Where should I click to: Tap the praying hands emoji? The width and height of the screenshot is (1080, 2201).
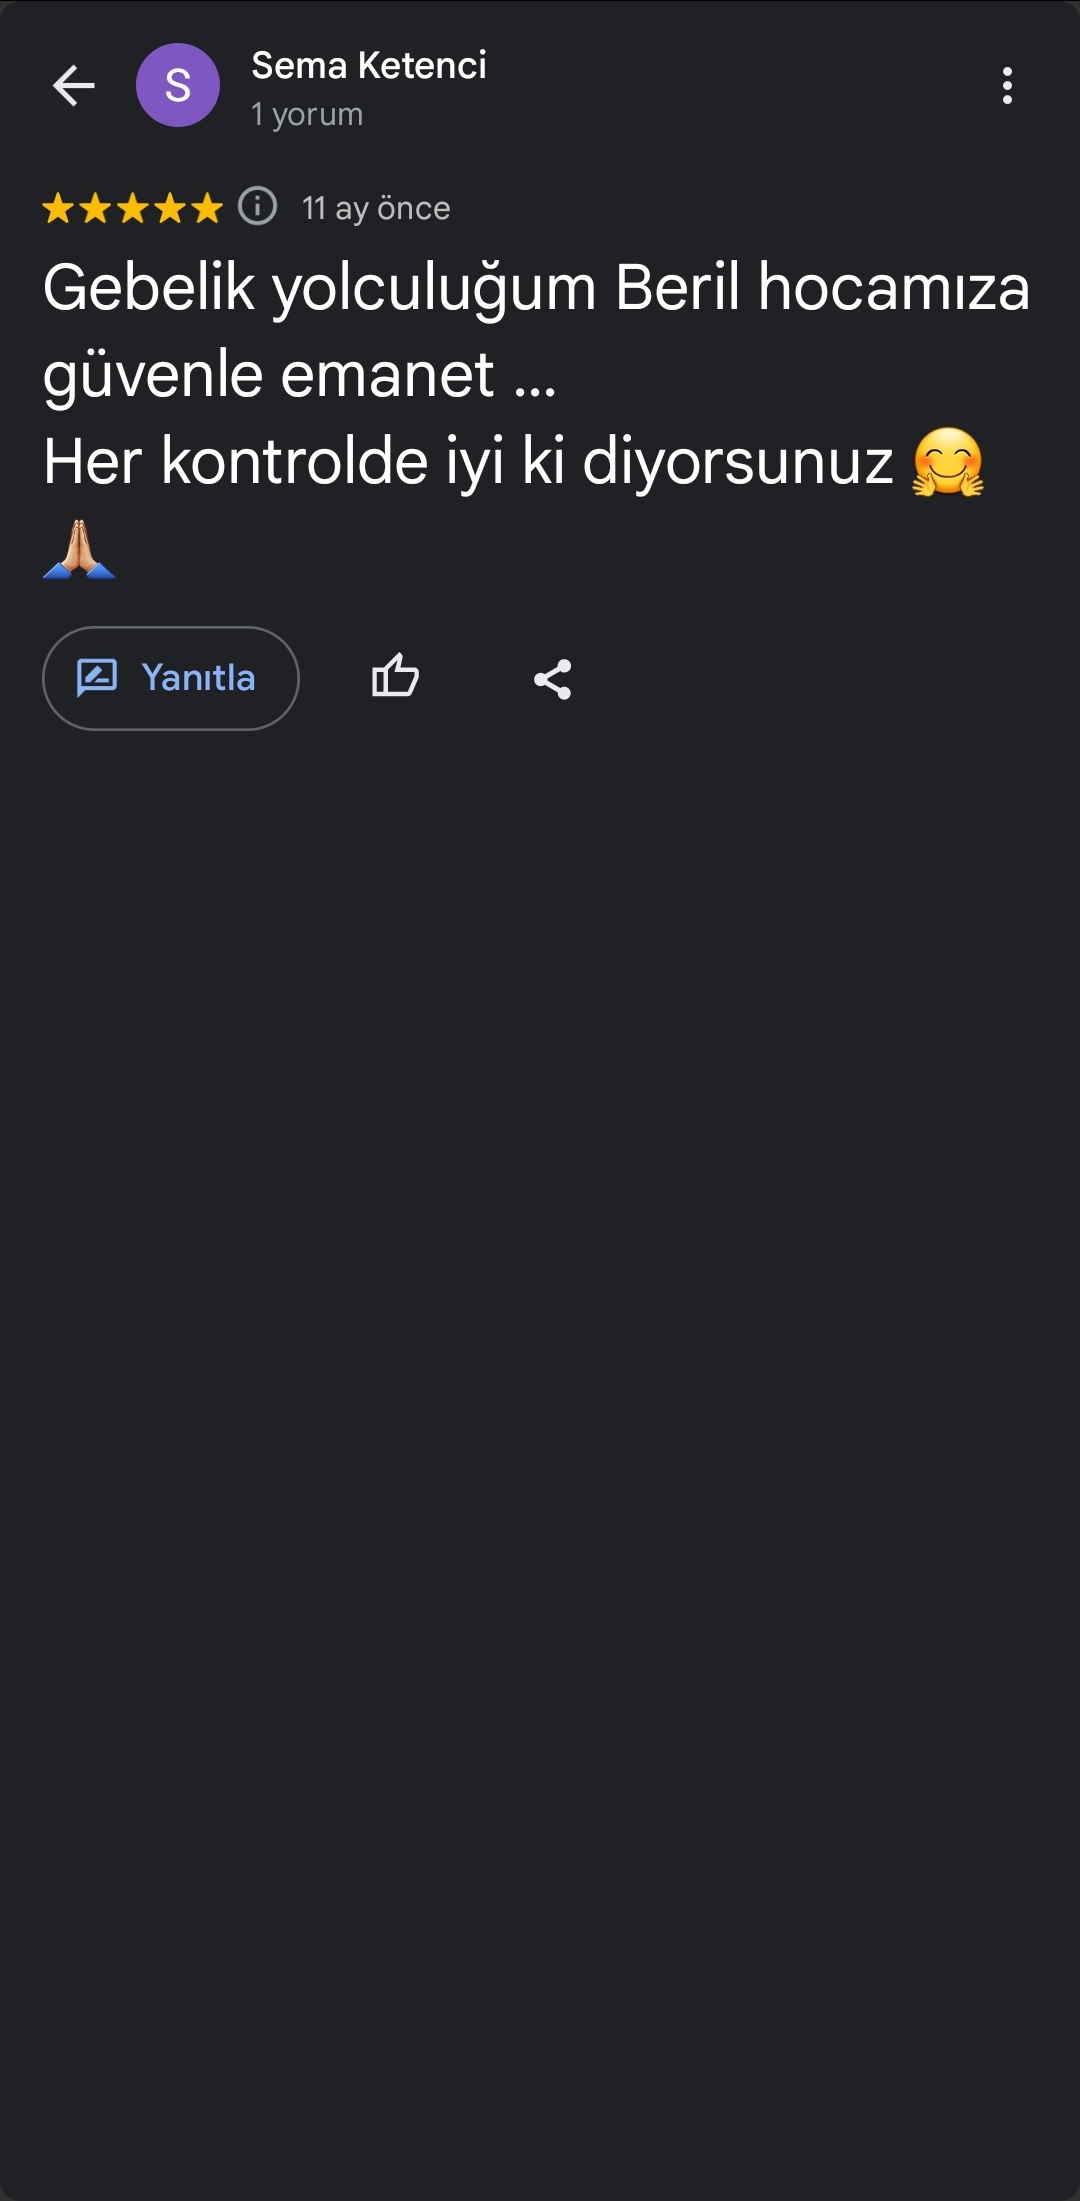[x=79, y=549]
